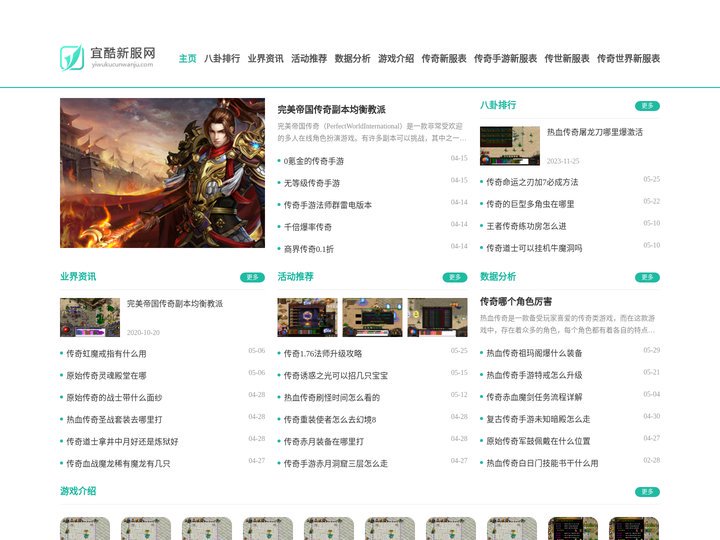Open article 传奇赤月装备在哪里打
The height and width of the screenshot is (540, 720).
324,442
